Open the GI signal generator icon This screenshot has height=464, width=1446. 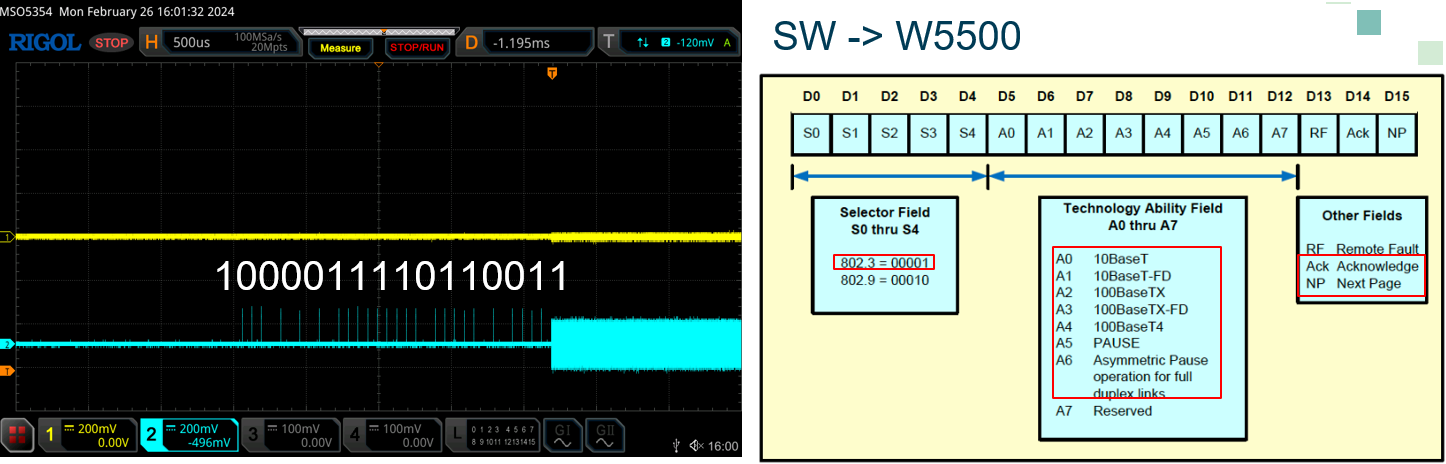pyautogui.click(x=561, y=436)
